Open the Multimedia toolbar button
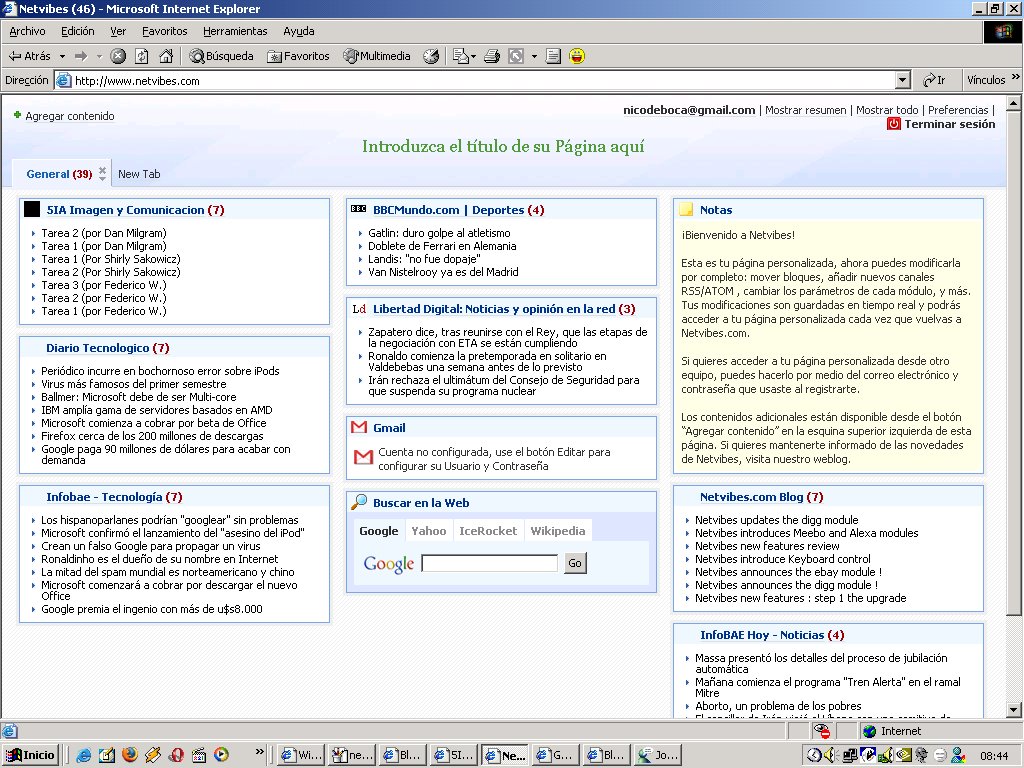1024x768 pixels. pos(377,56)
